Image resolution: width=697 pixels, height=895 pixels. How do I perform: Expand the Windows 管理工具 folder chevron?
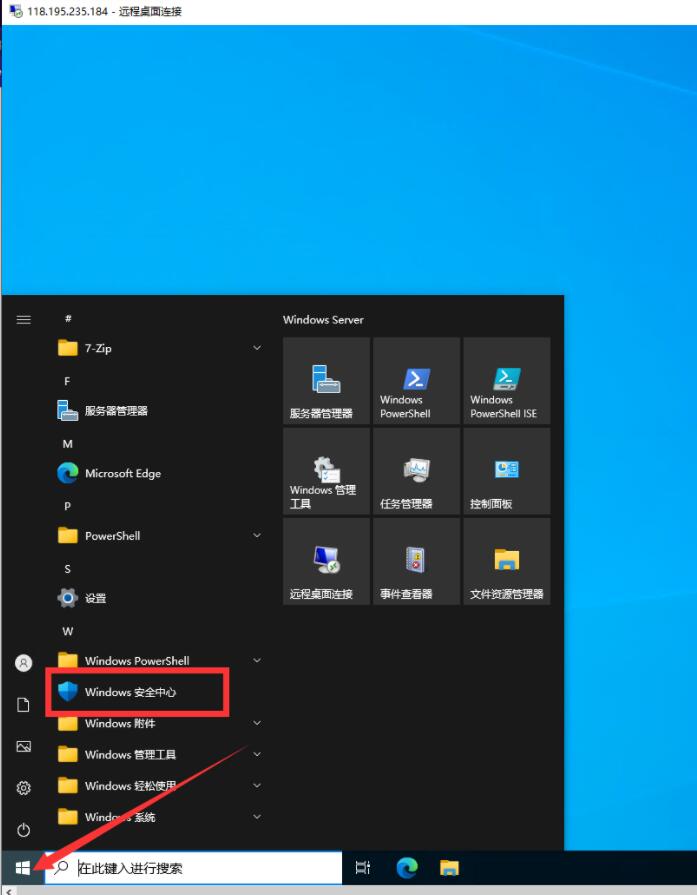(257, 755)
